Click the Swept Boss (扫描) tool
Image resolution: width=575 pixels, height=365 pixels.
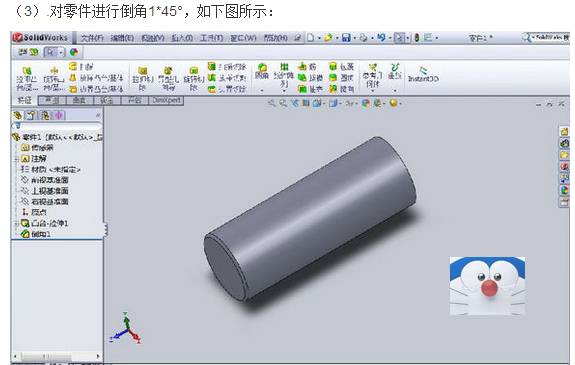point(81,67)
